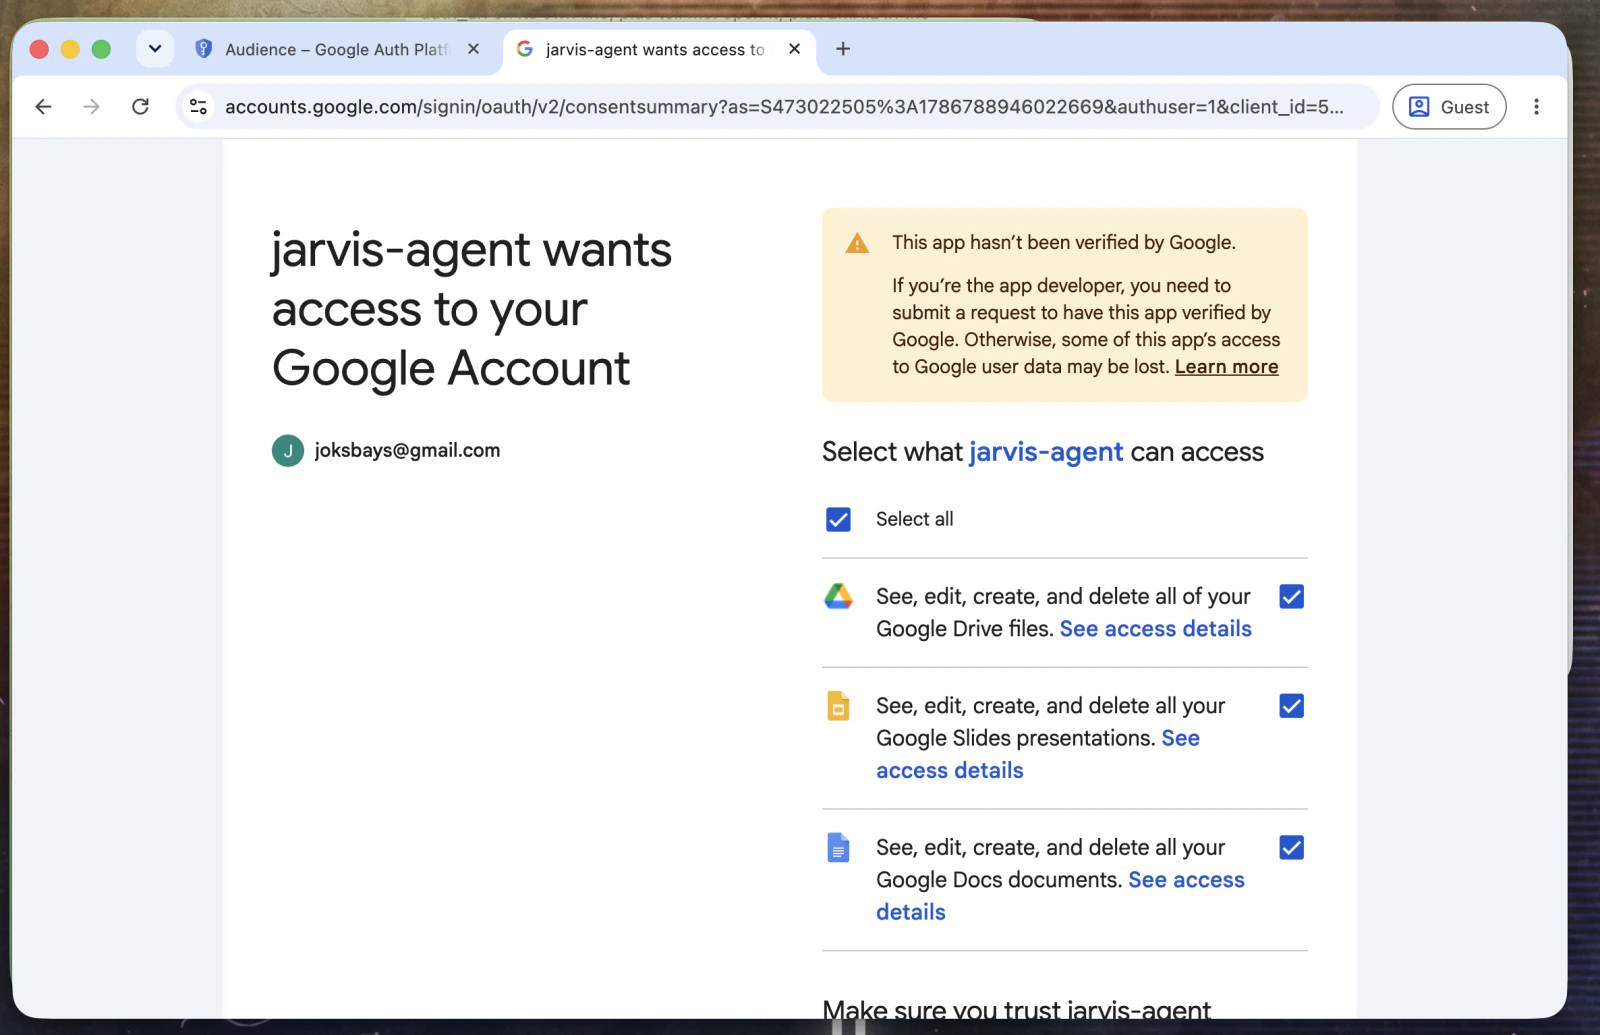1600x1035 pixels.
Task: Close the Audience – Google Auth Platform tab
Action: coord(474,49)
